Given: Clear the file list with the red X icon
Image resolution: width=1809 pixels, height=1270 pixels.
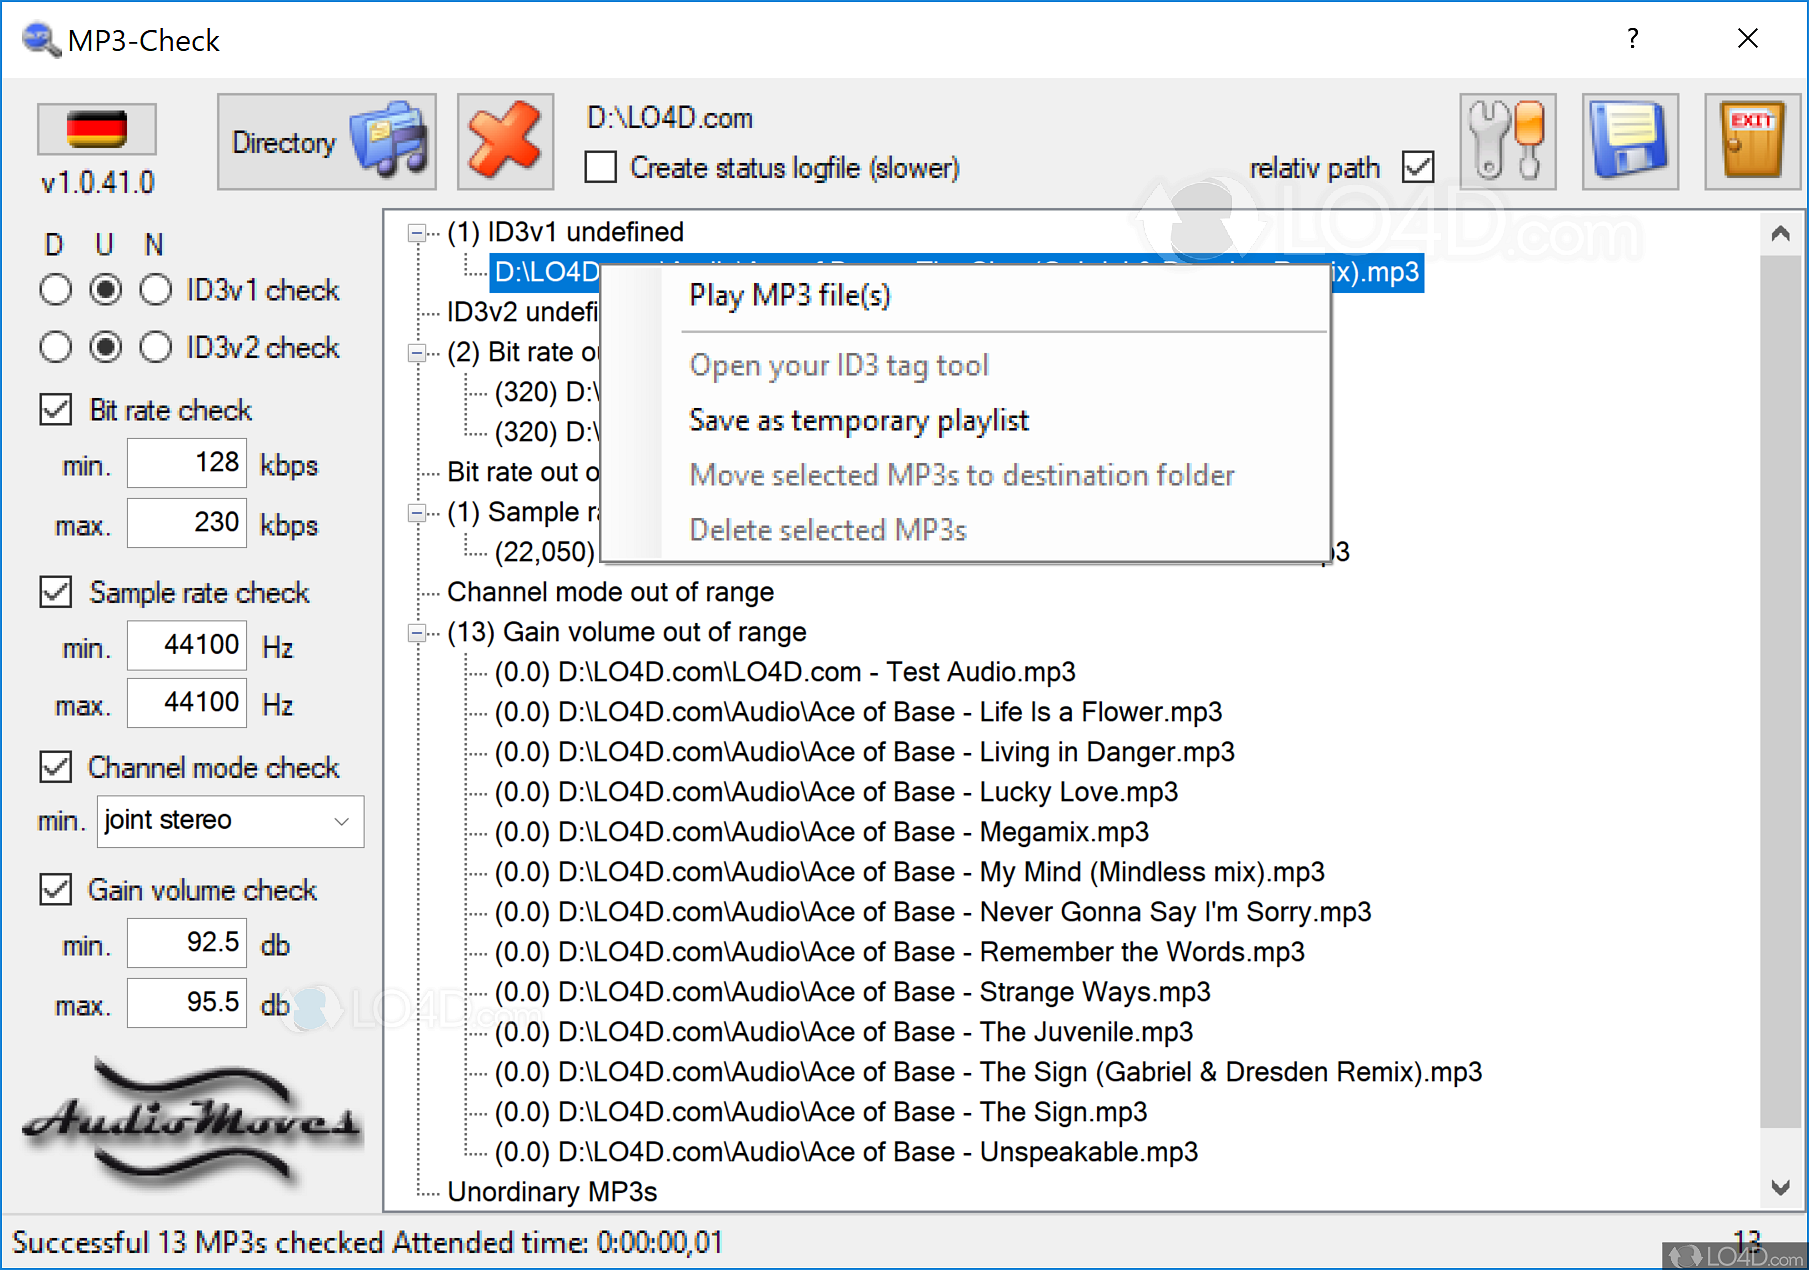Looking at the screenshot, I should pos(504,140).
